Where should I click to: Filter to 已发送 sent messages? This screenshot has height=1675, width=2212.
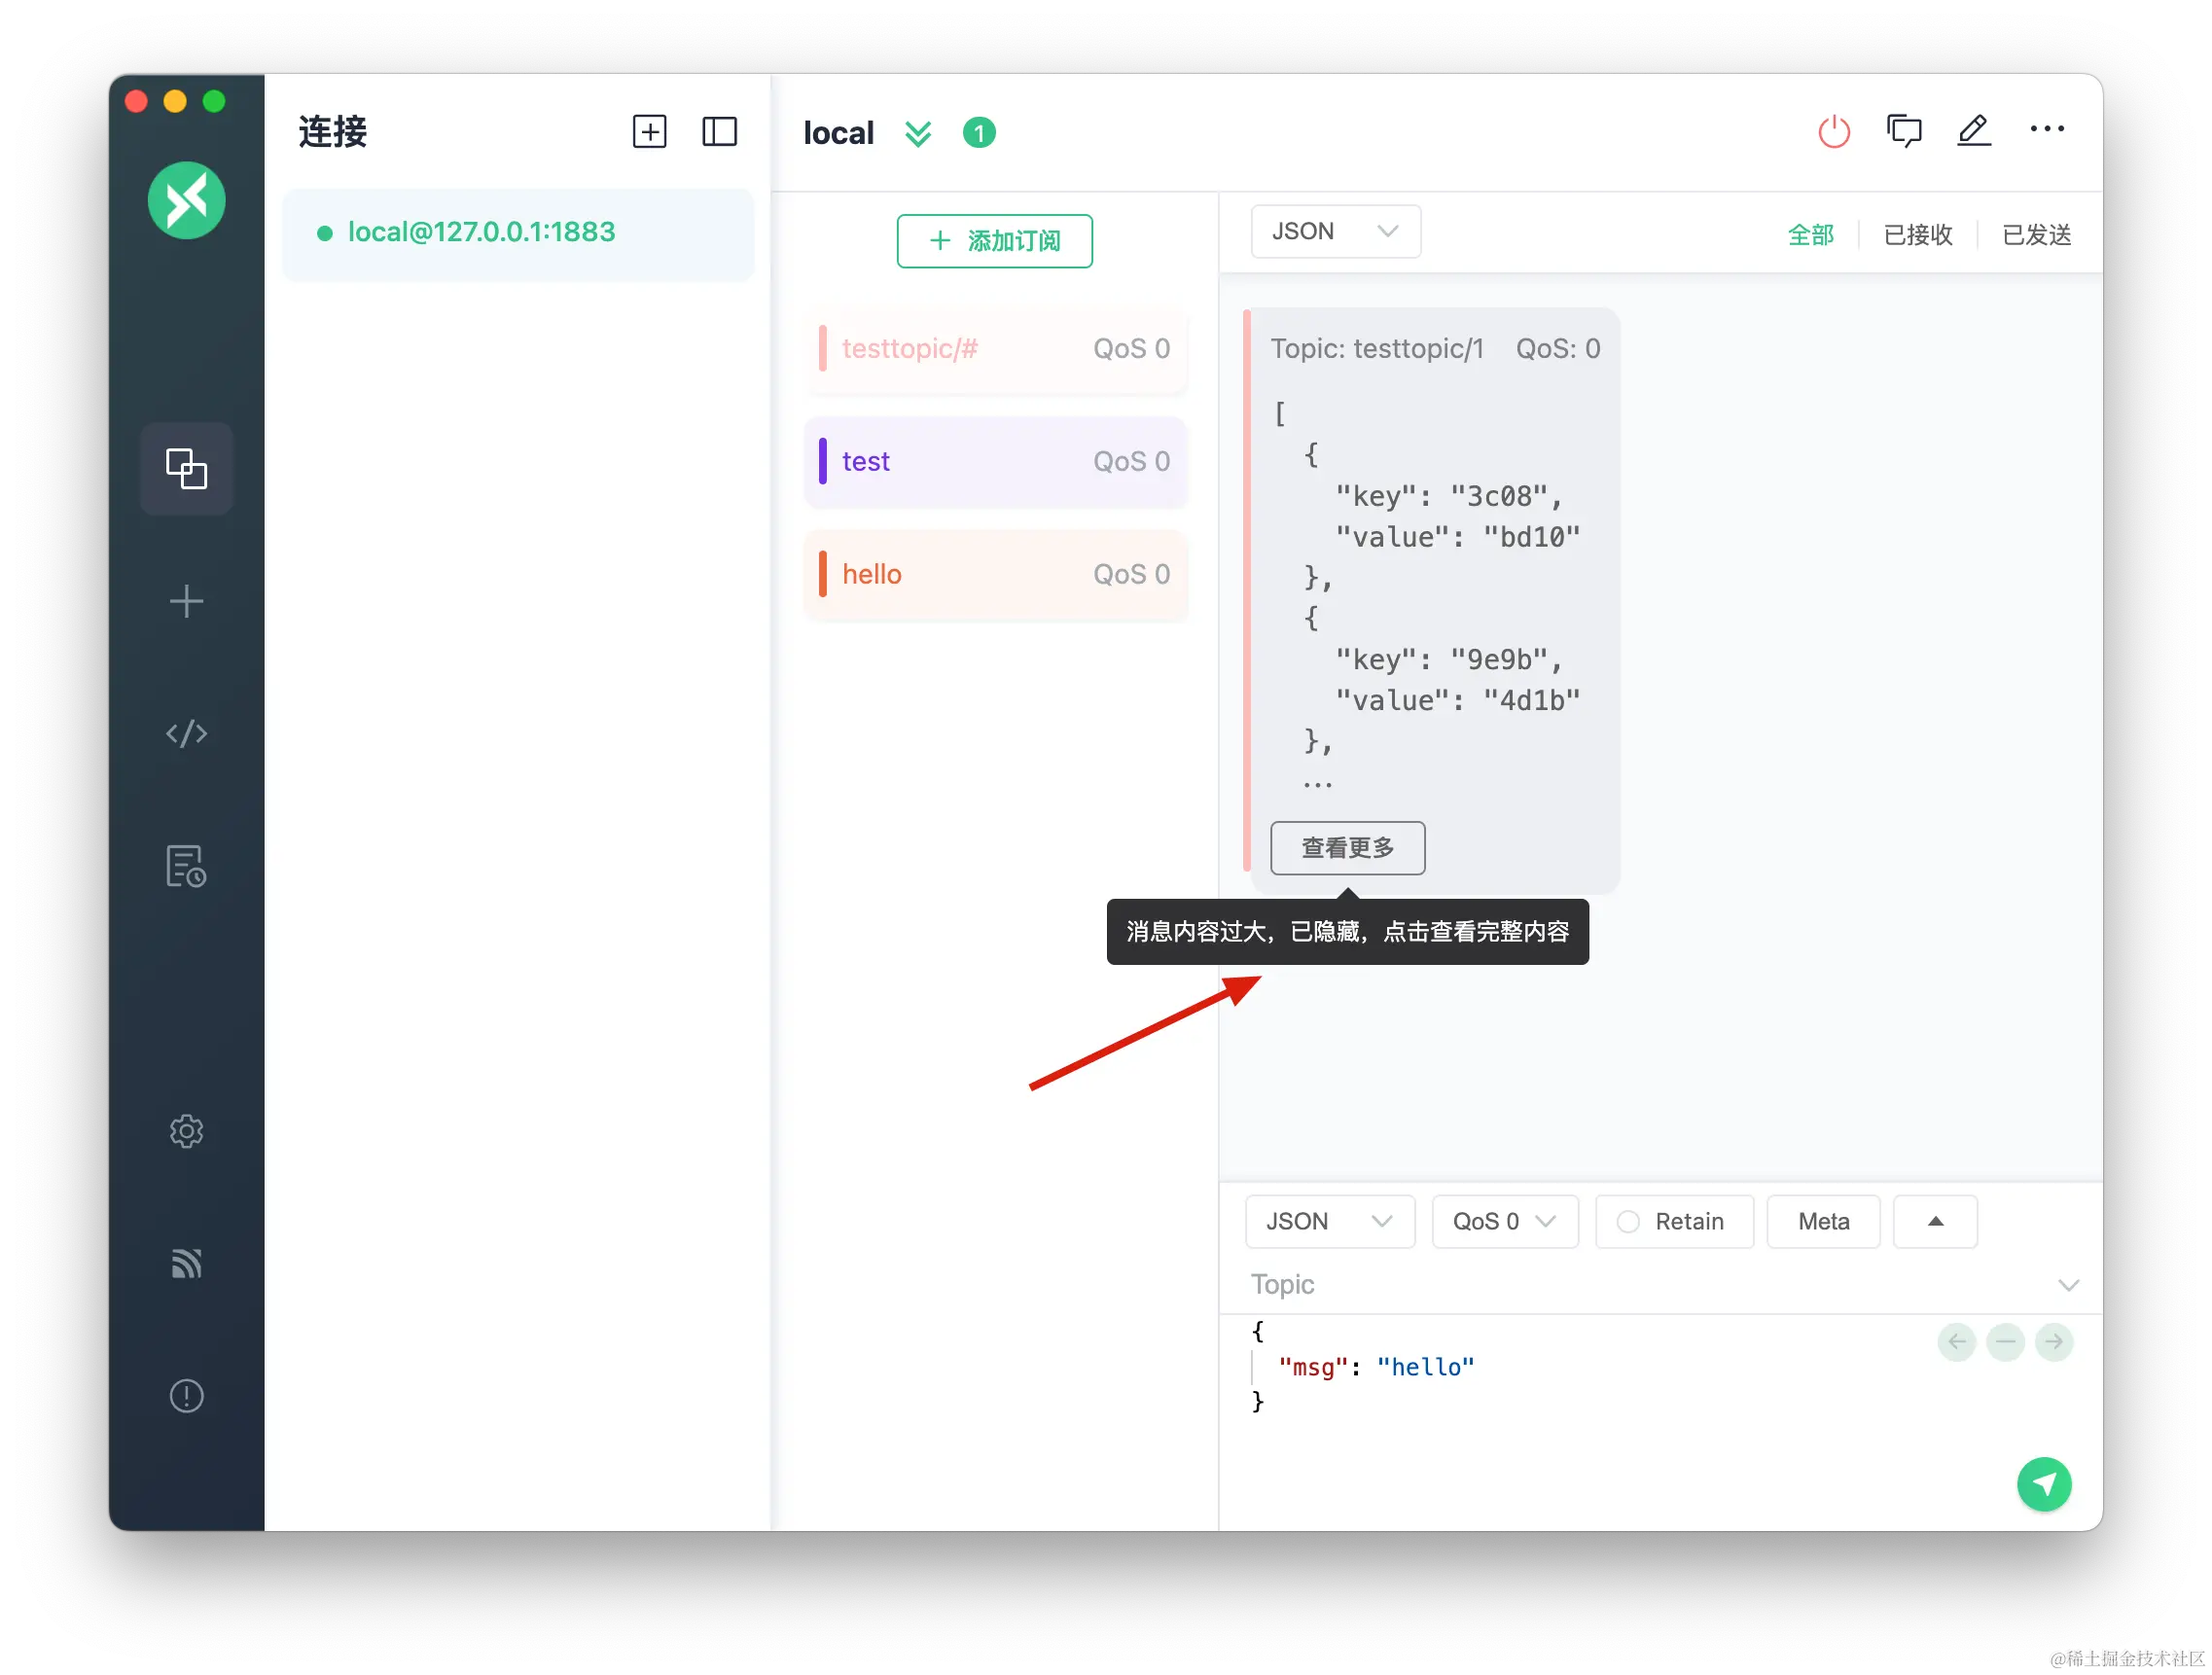point(2036,235)
